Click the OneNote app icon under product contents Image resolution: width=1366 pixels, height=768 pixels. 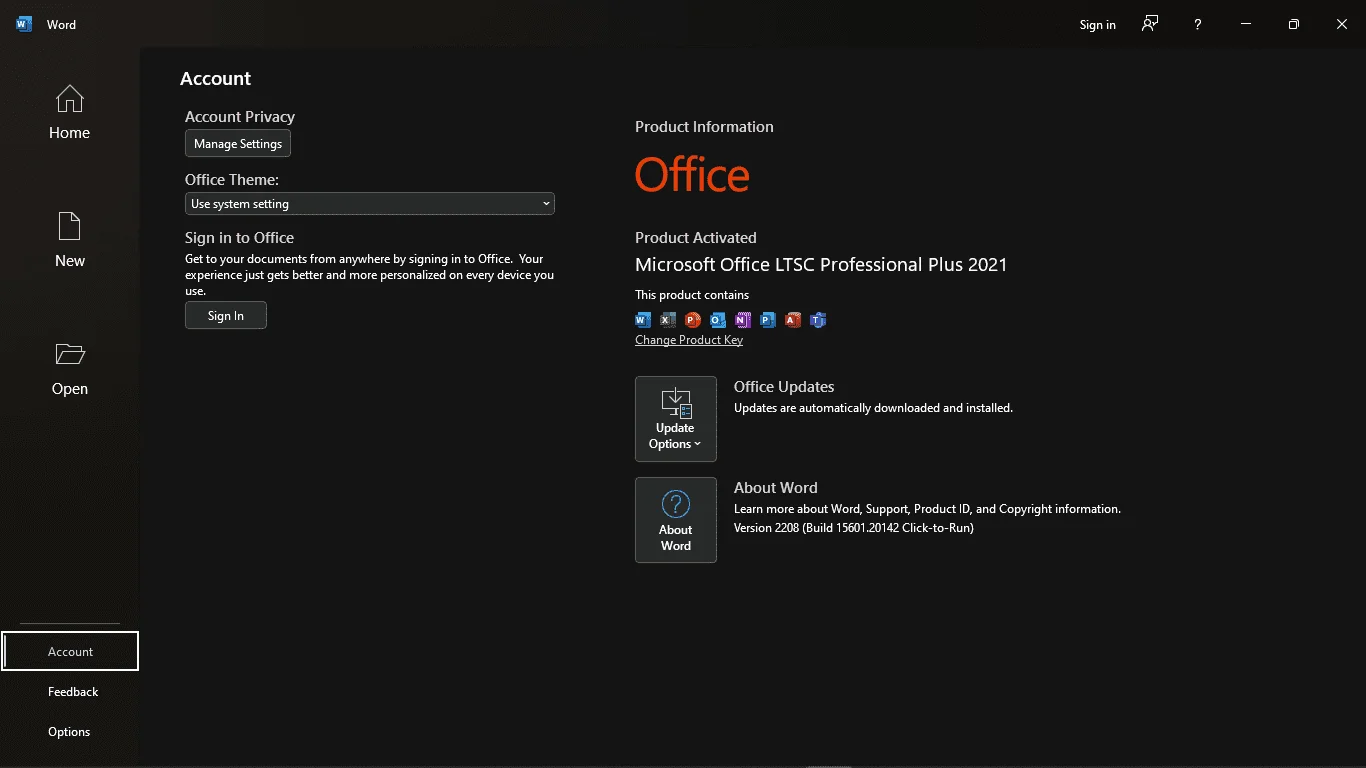click(743, 320)
